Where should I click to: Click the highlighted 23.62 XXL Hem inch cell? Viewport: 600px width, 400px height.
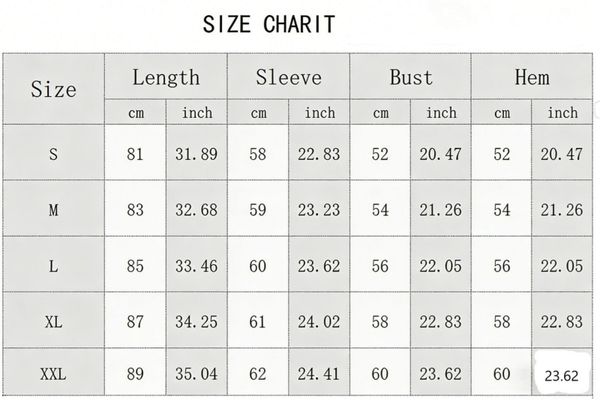[x=562, y=377]
